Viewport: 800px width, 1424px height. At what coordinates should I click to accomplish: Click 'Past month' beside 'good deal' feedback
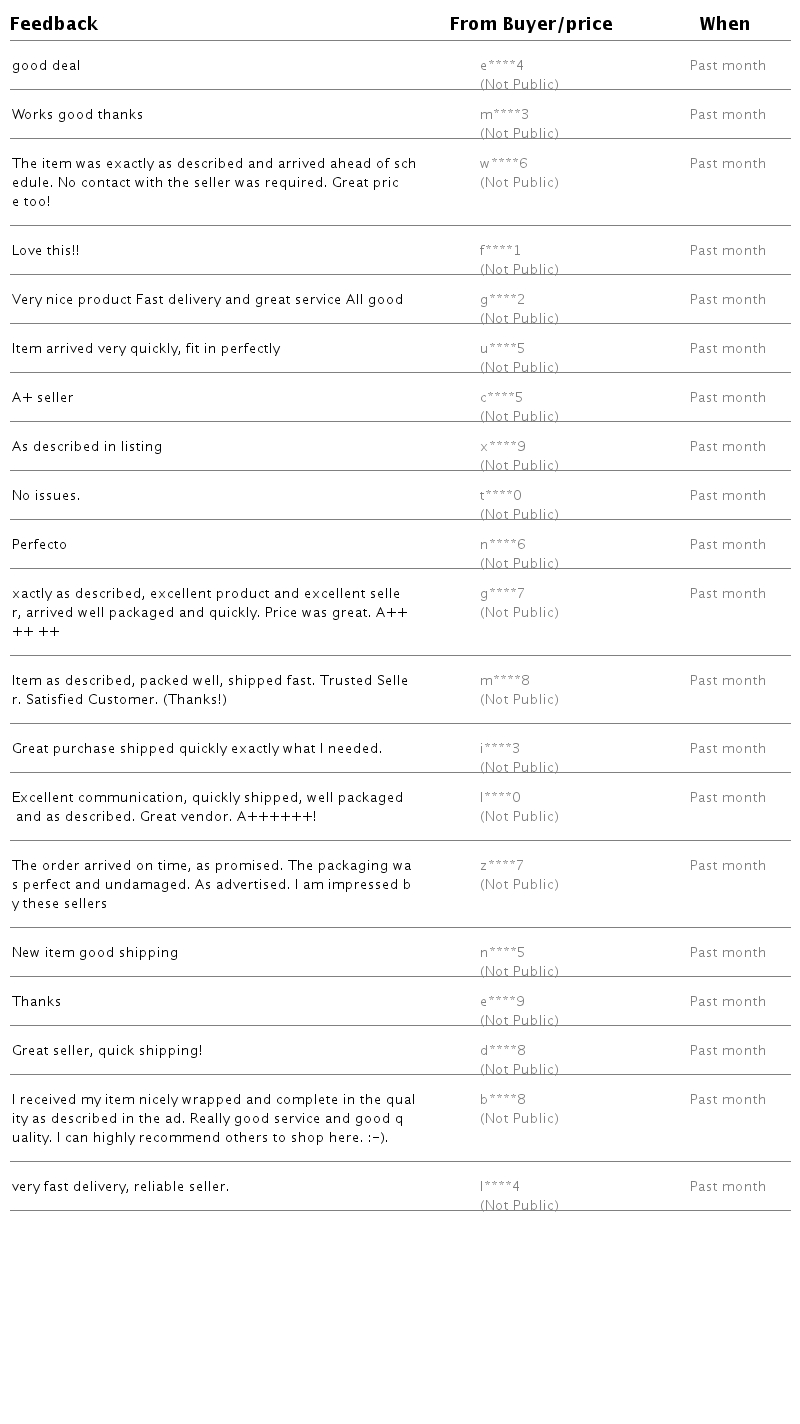[727, 66]
